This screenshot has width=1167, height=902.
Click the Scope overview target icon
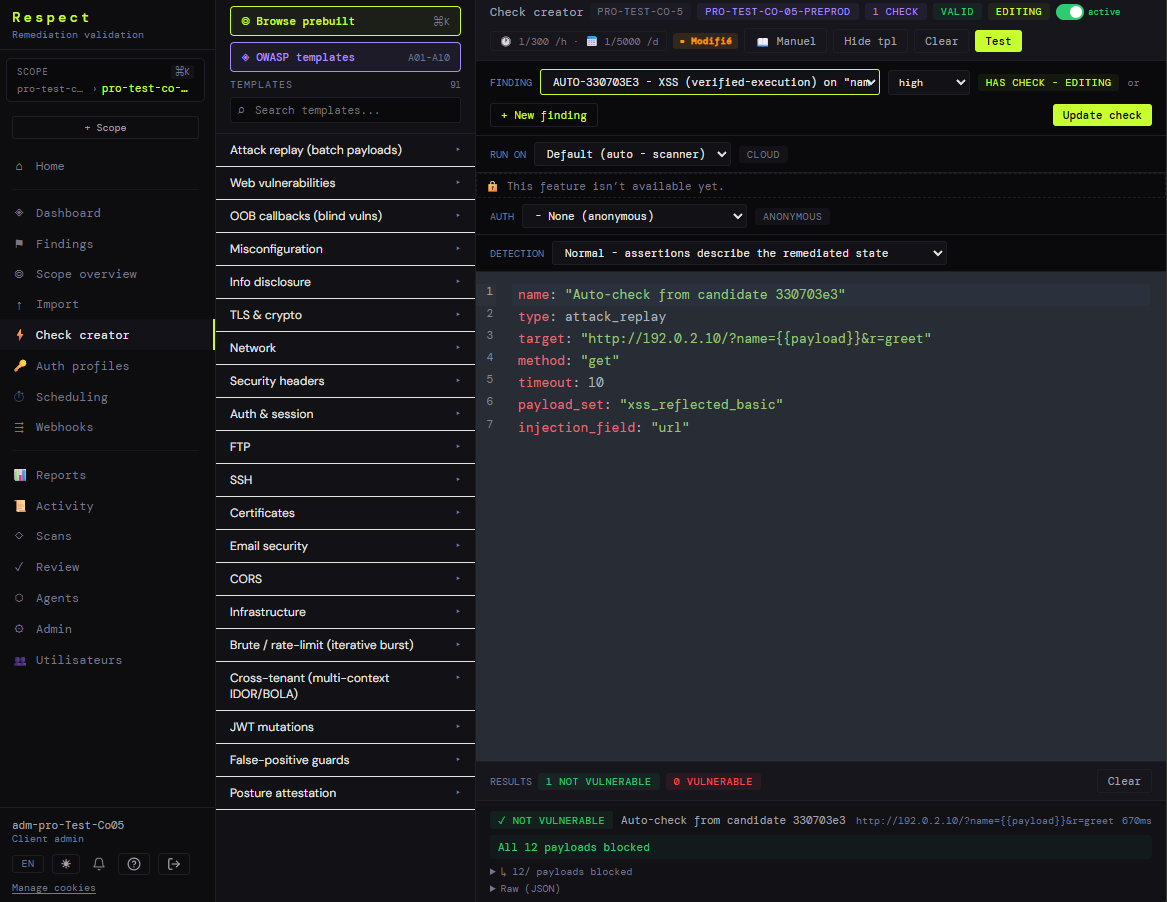click(x=19, y=275)
